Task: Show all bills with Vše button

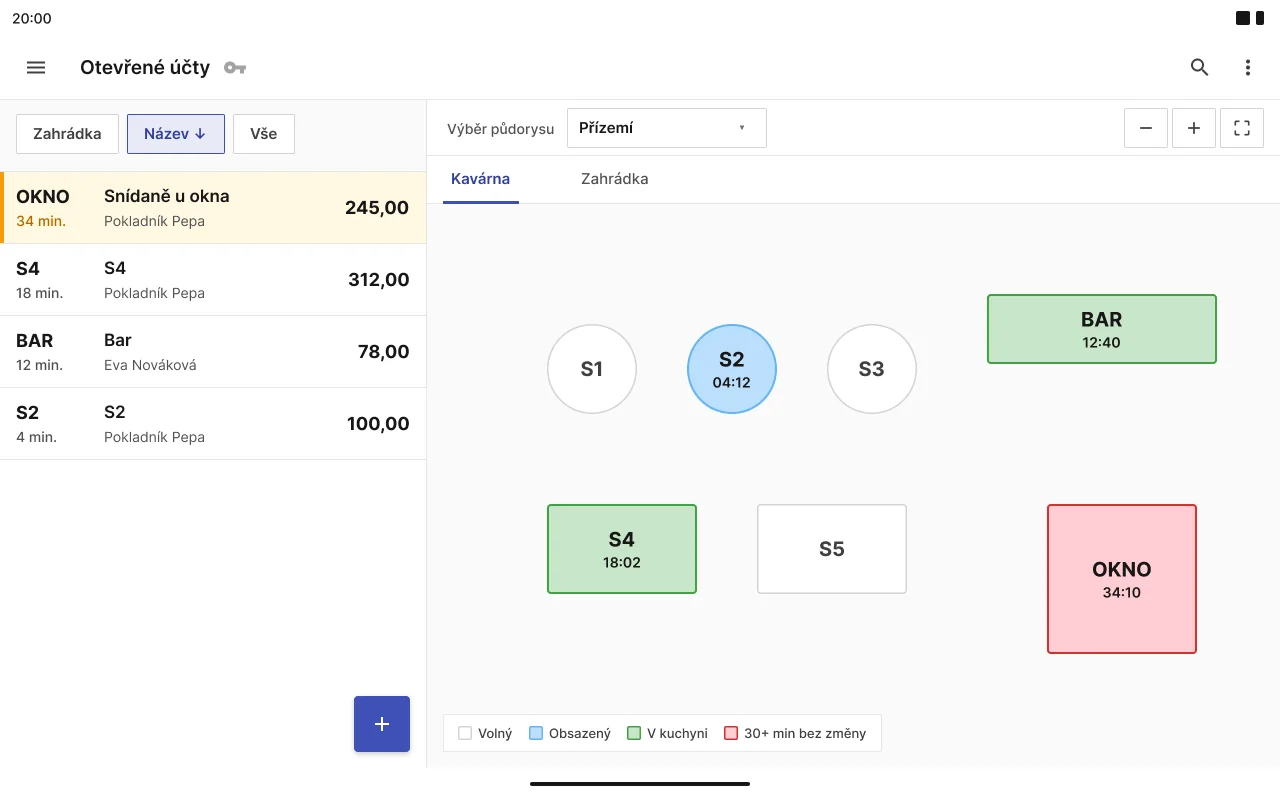Action: coord(264,134)
